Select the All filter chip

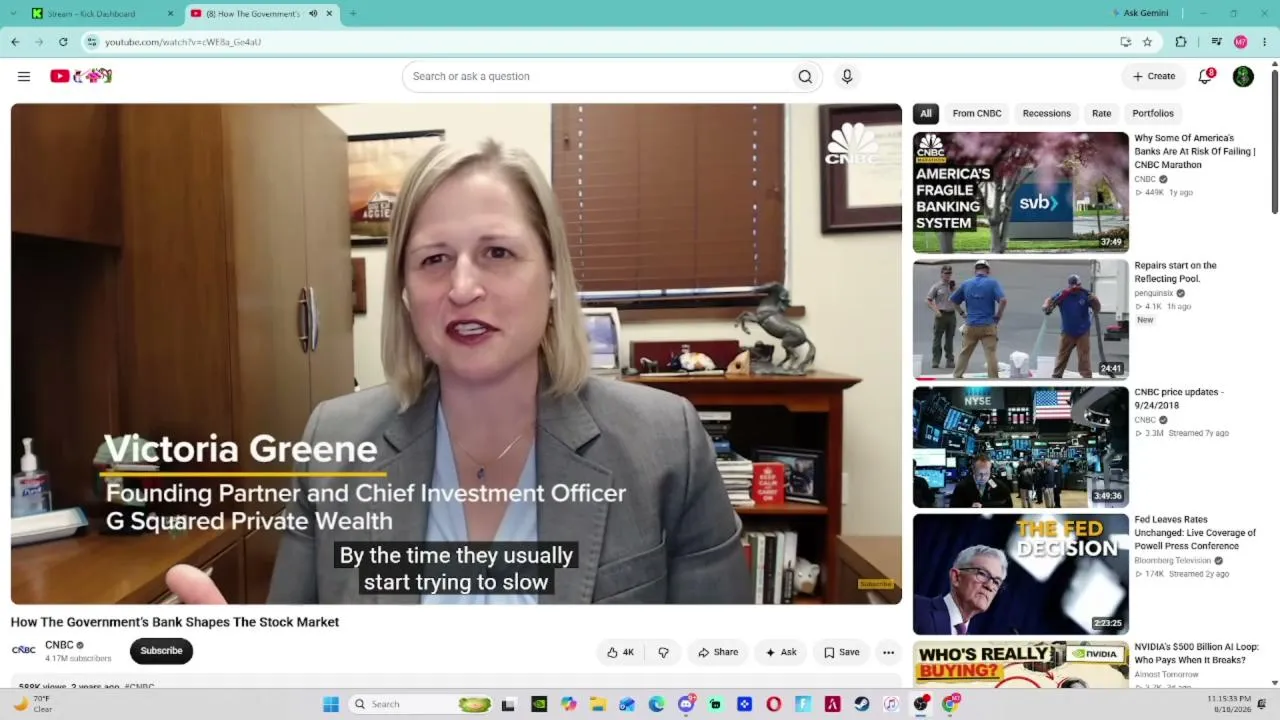(926, 113)
